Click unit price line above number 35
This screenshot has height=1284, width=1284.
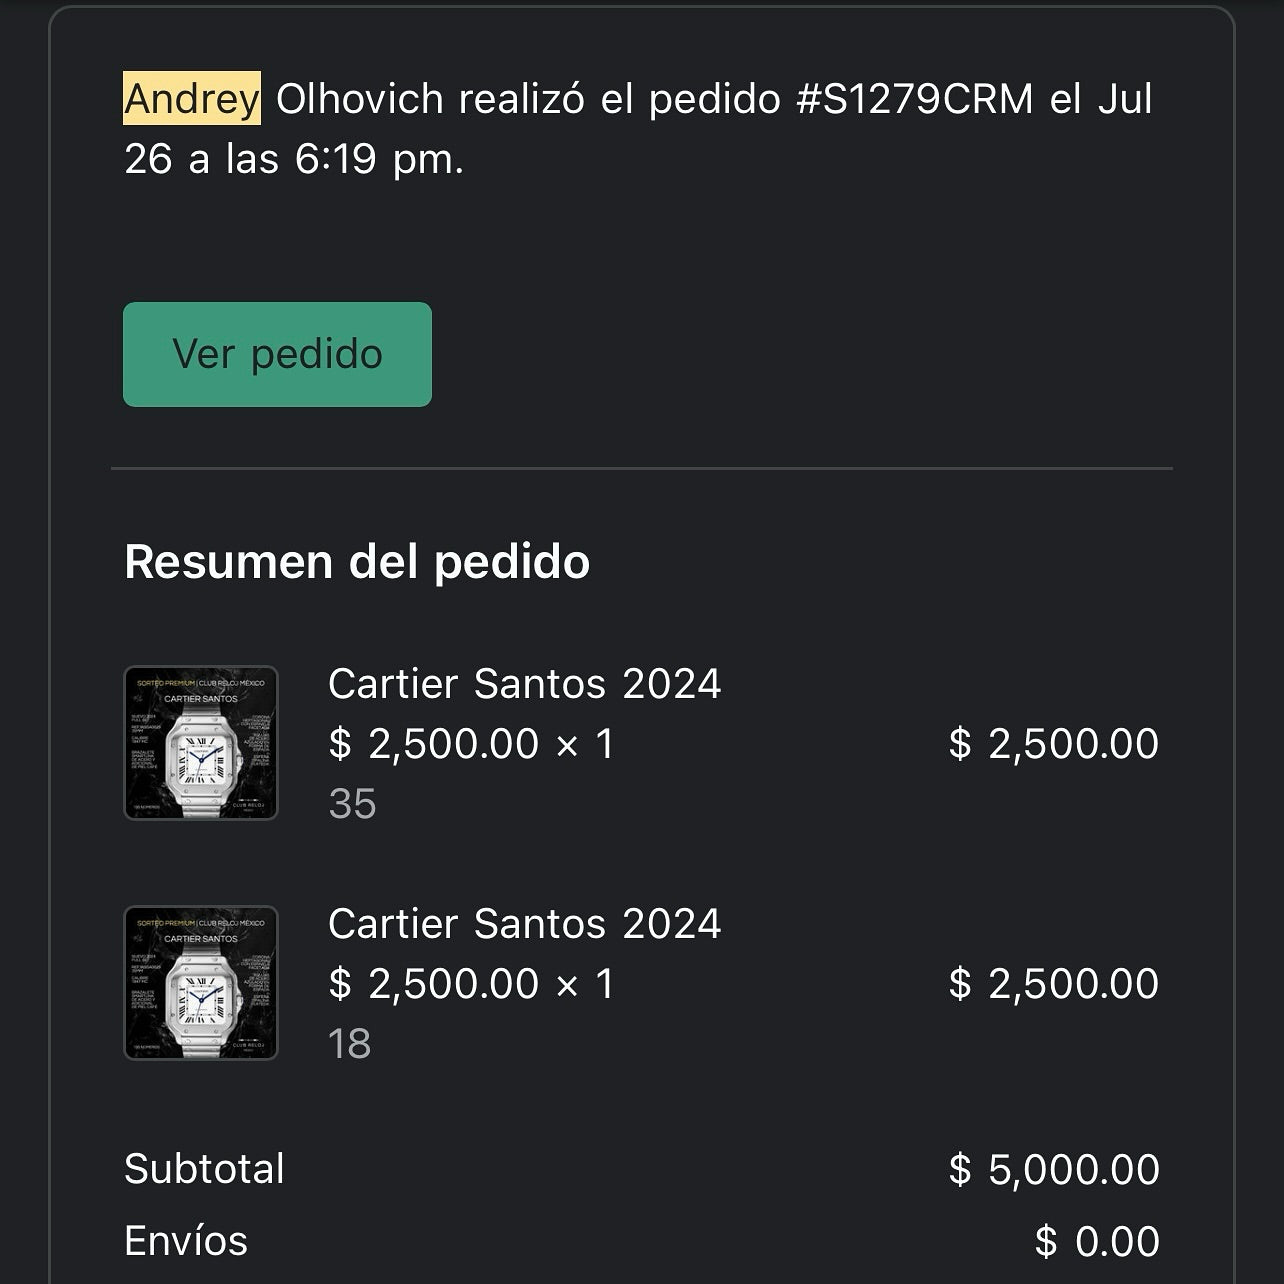click(x=471, y=744)
